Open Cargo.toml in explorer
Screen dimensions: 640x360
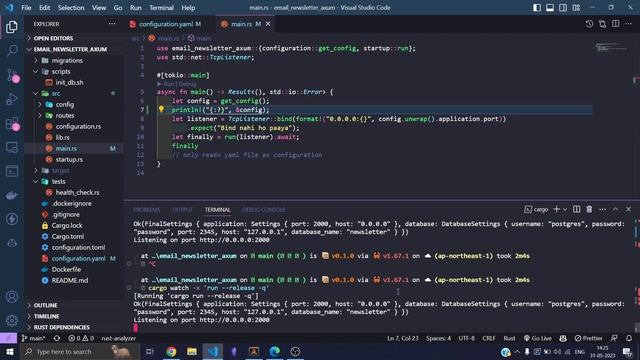coord(68,236)
